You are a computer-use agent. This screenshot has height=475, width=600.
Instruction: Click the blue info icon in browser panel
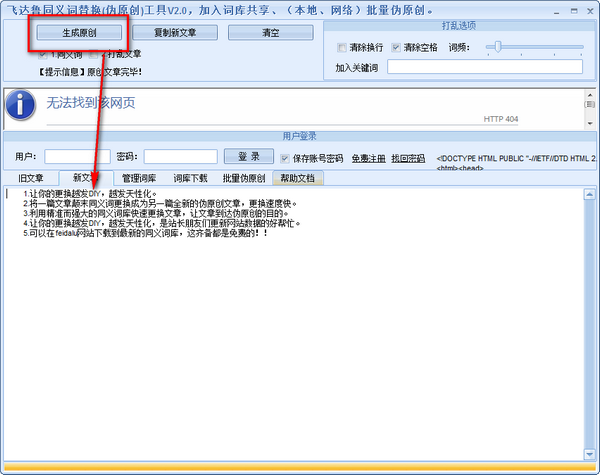coord(21,107)
